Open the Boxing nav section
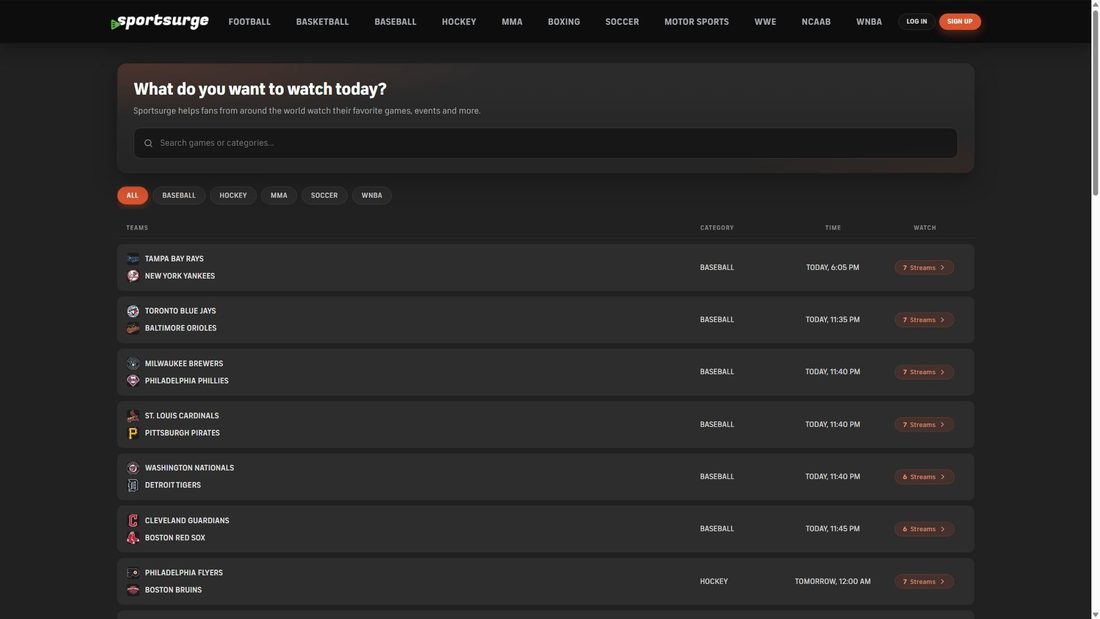Viewport: 1100px width, 619px height. point(563,22)
